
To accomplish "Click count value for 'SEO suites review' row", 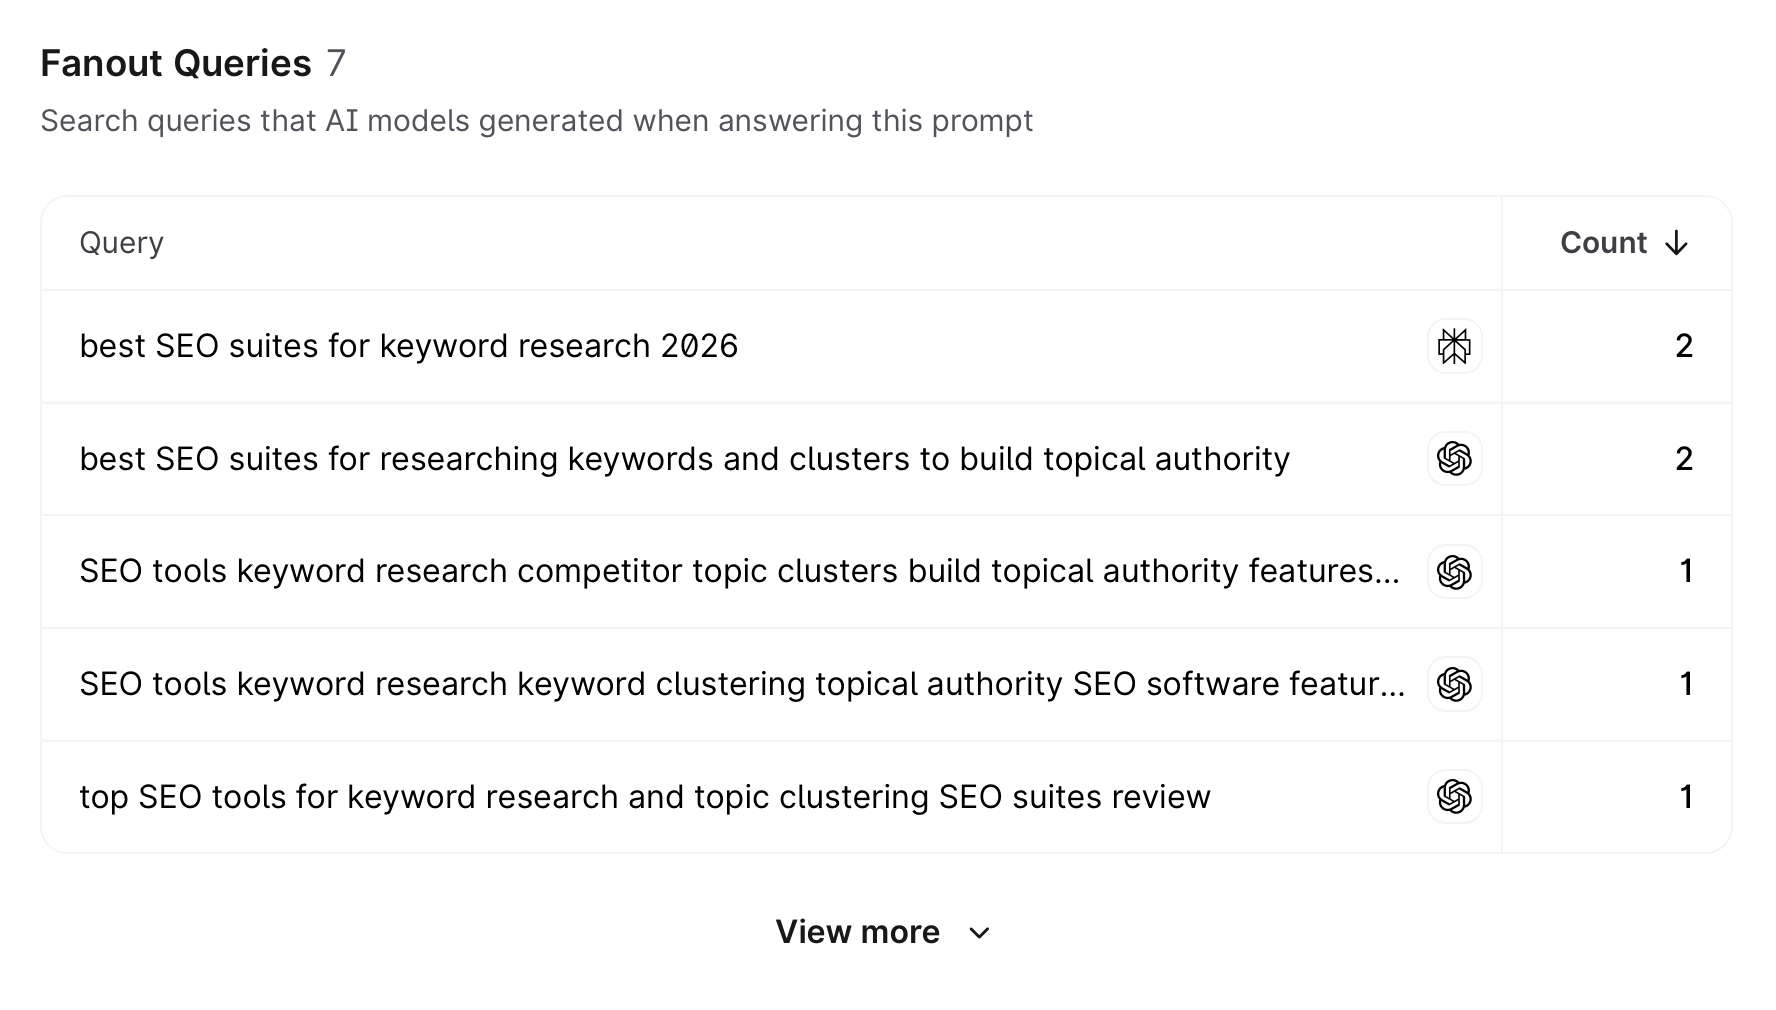I will [1686, 797].
